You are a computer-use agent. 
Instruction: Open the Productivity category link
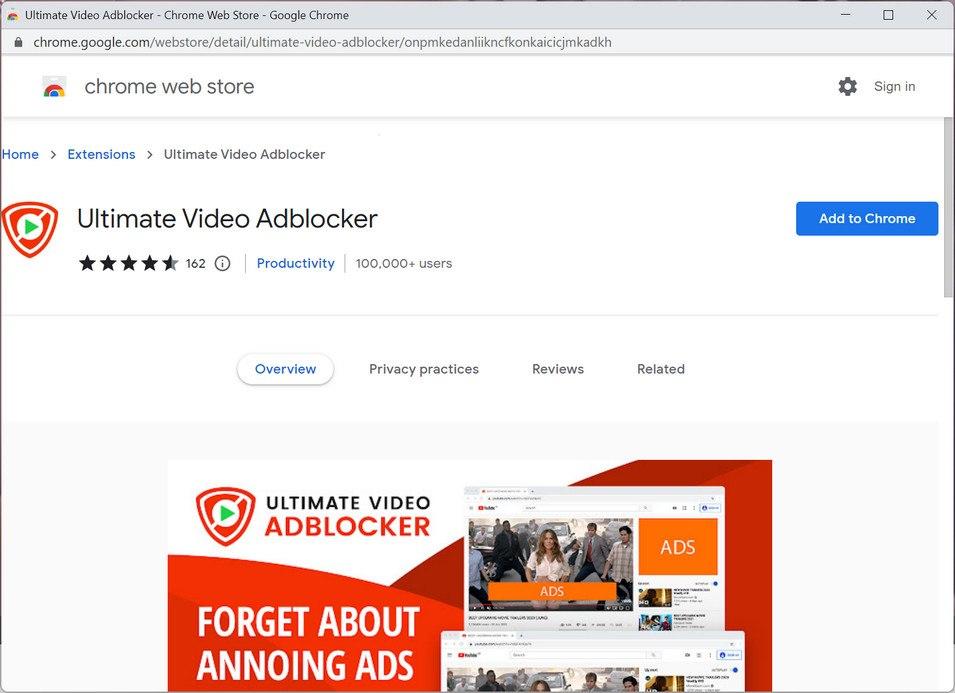click(295, 263)
